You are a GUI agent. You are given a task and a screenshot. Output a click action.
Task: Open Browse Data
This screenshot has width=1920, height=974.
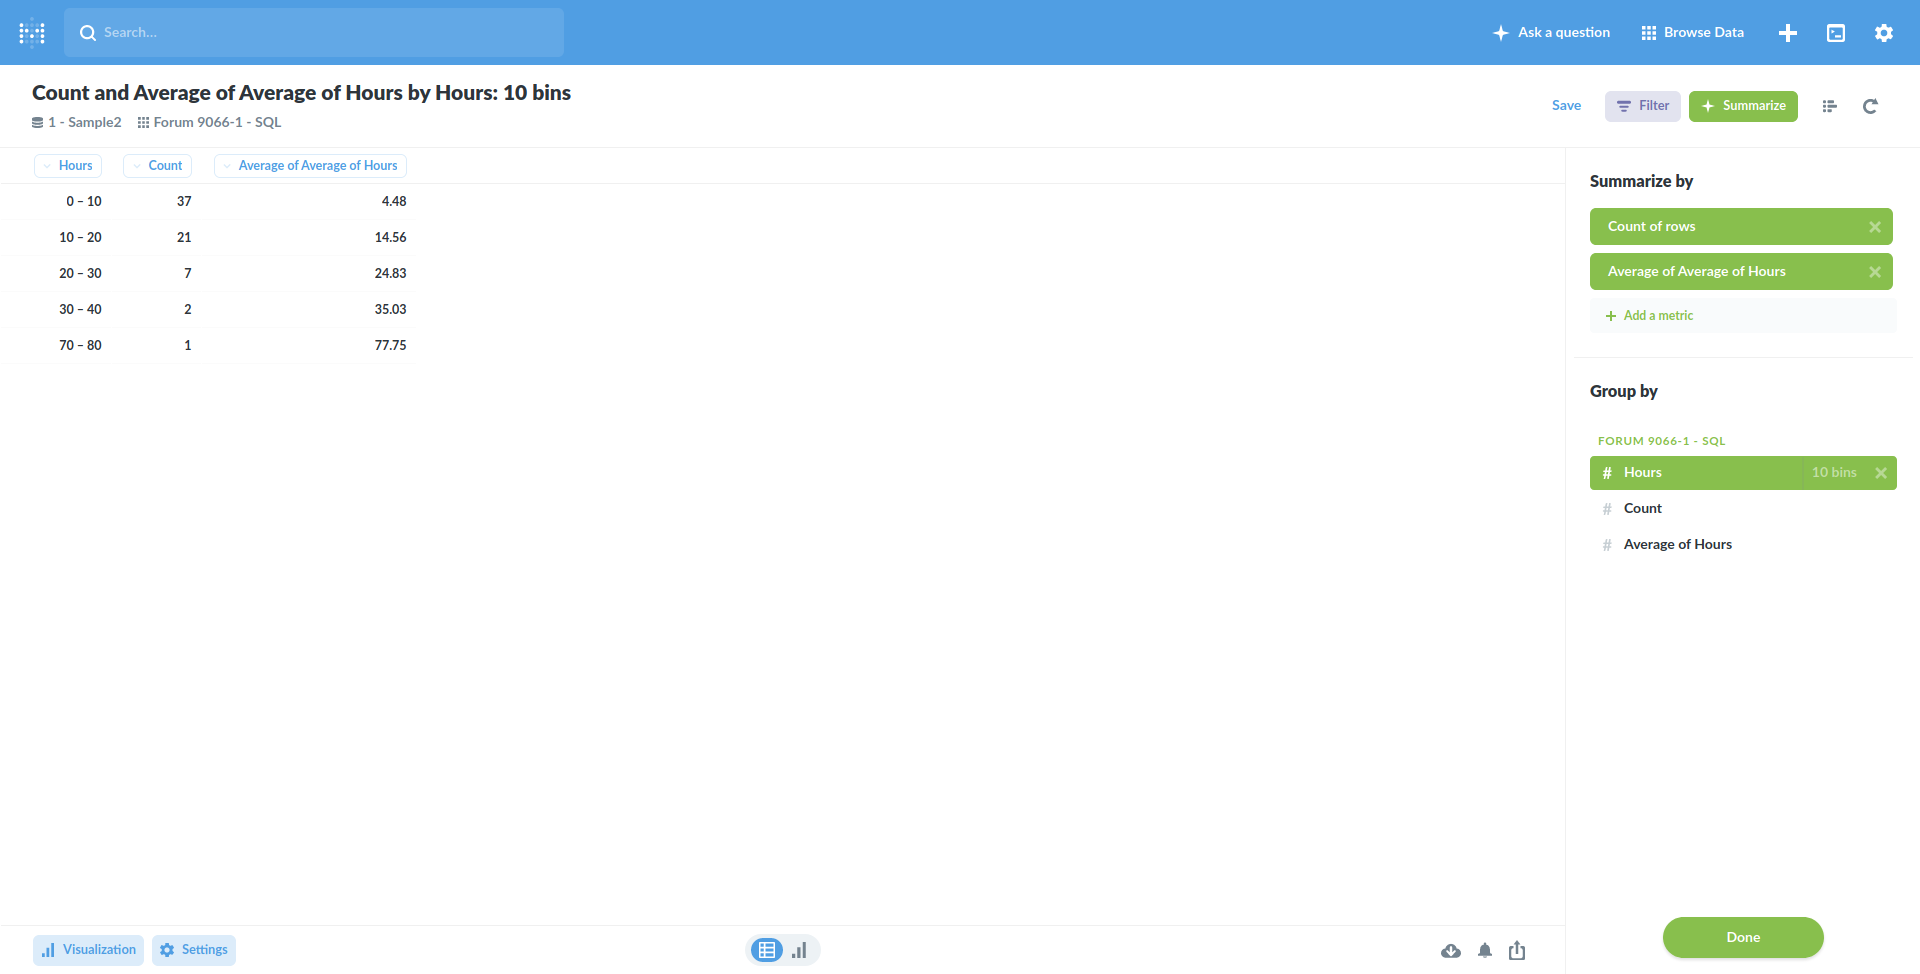1693,33
